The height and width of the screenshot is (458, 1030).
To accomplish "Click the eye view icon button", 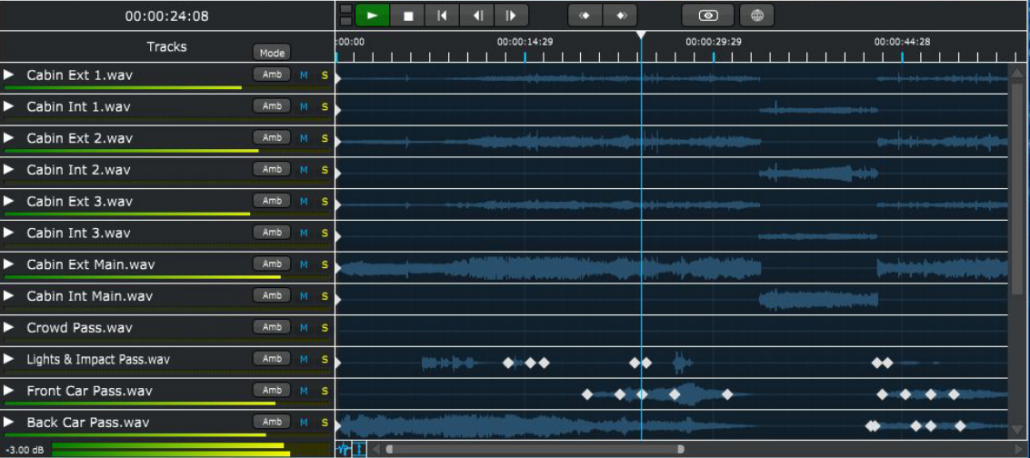I will tap(708, 15).
